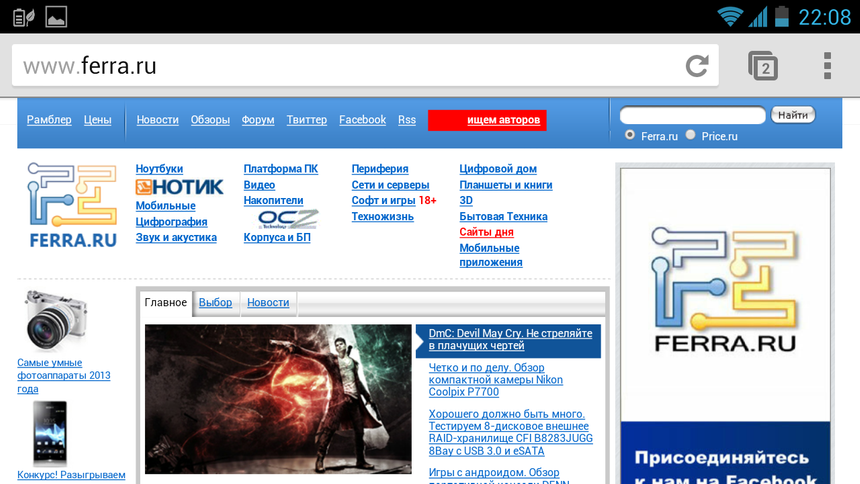The height and width of the screenshot is (484, 860).
Task: Open the CFI B8283JUGG RAID storage article
Action: 511,432
